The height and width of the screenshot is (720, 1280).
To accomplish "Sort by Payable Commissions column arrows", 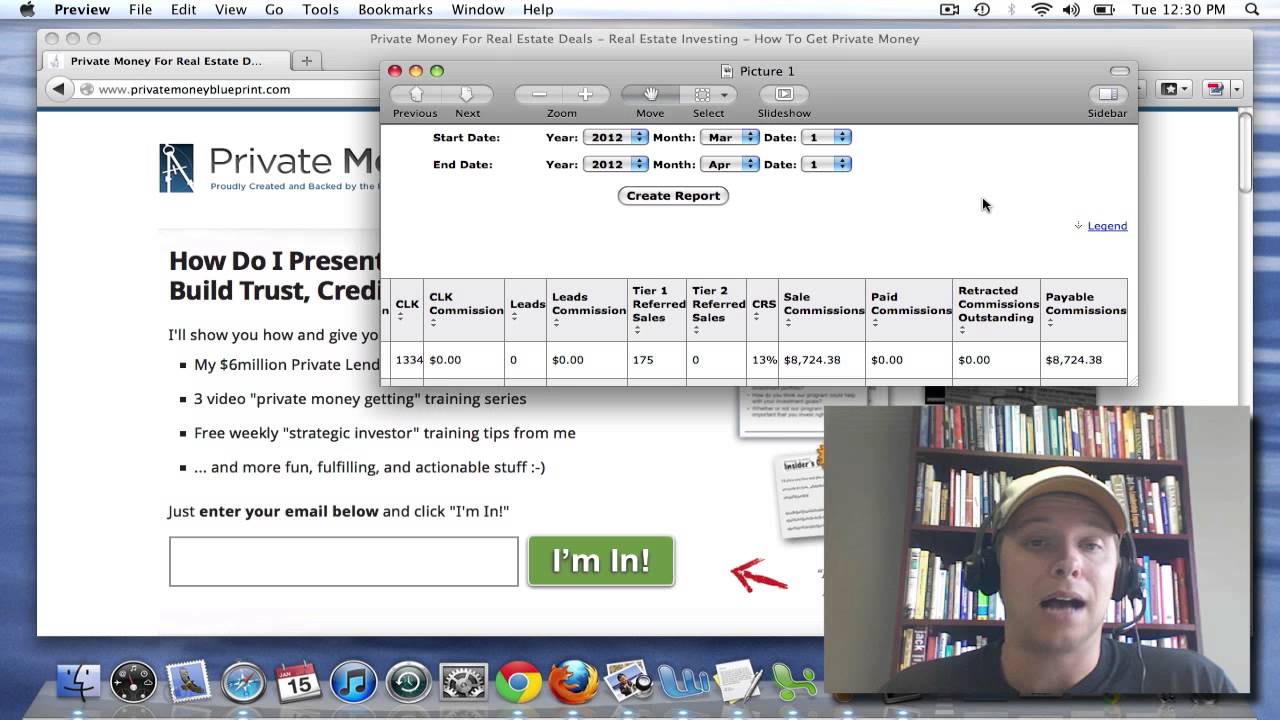I will tap(1050, 323).
